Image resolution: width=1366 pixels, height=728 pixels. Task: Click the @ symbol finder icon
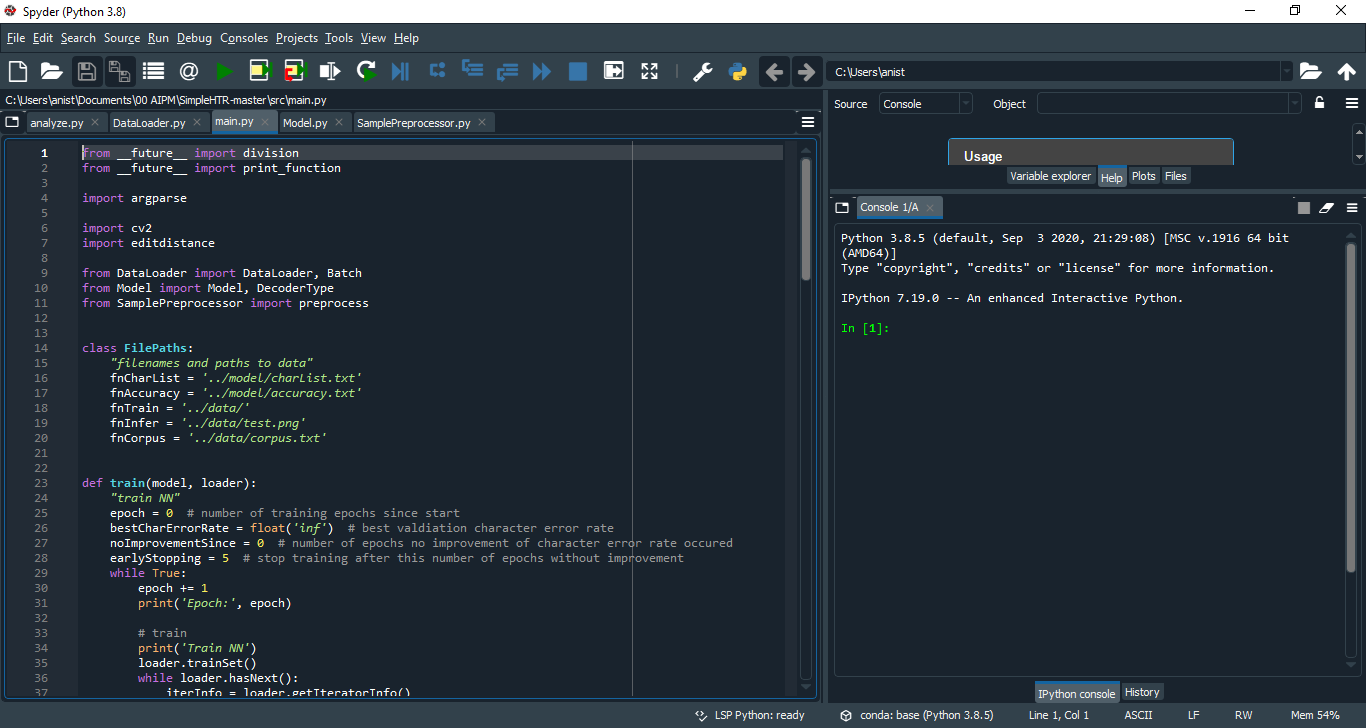coord(188,71)
